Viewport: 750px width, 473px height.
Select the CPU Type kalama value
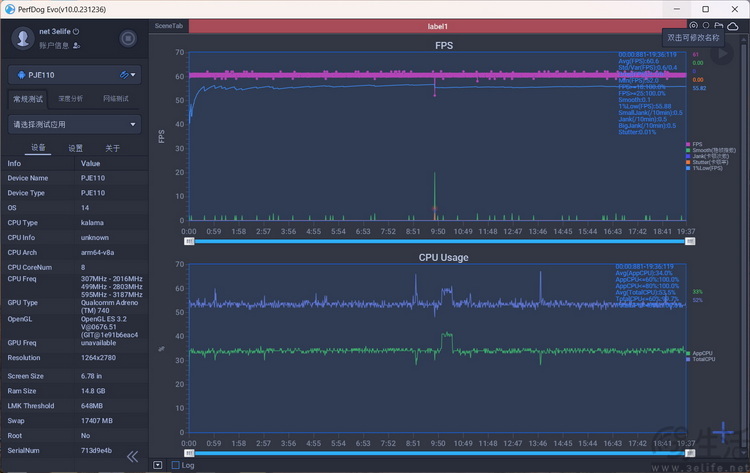(92, 223)
